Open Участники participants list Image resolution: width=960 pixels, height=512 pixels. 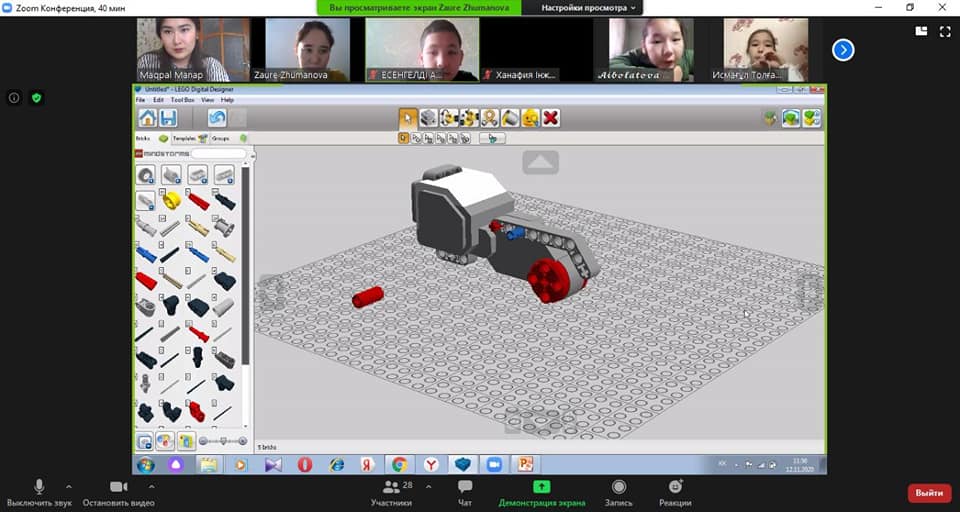(x=391, y=492)
